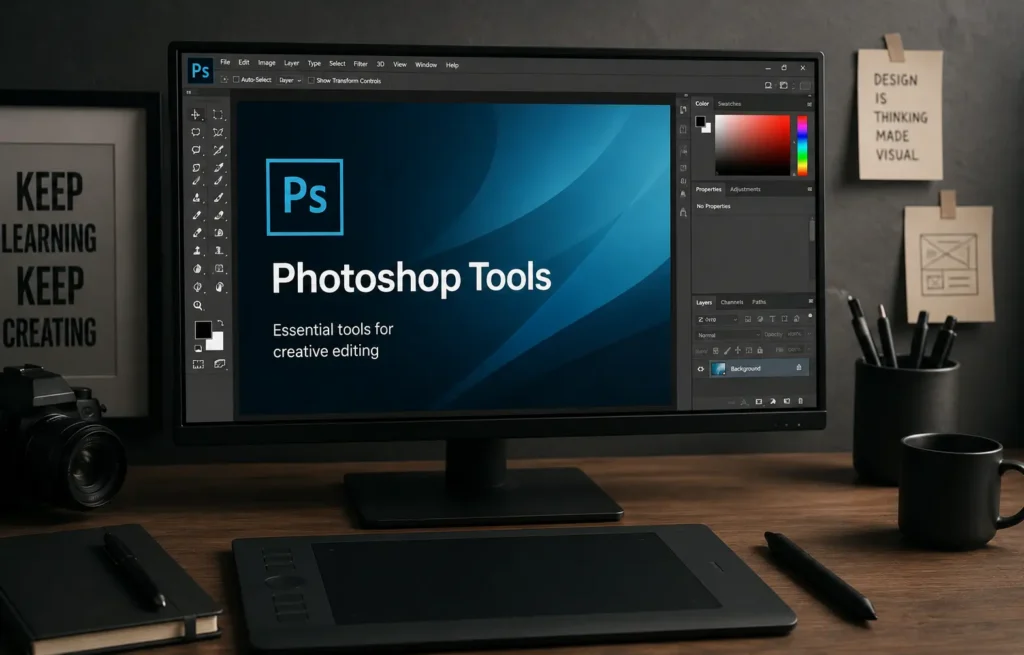Select the Properties tab

709,189
